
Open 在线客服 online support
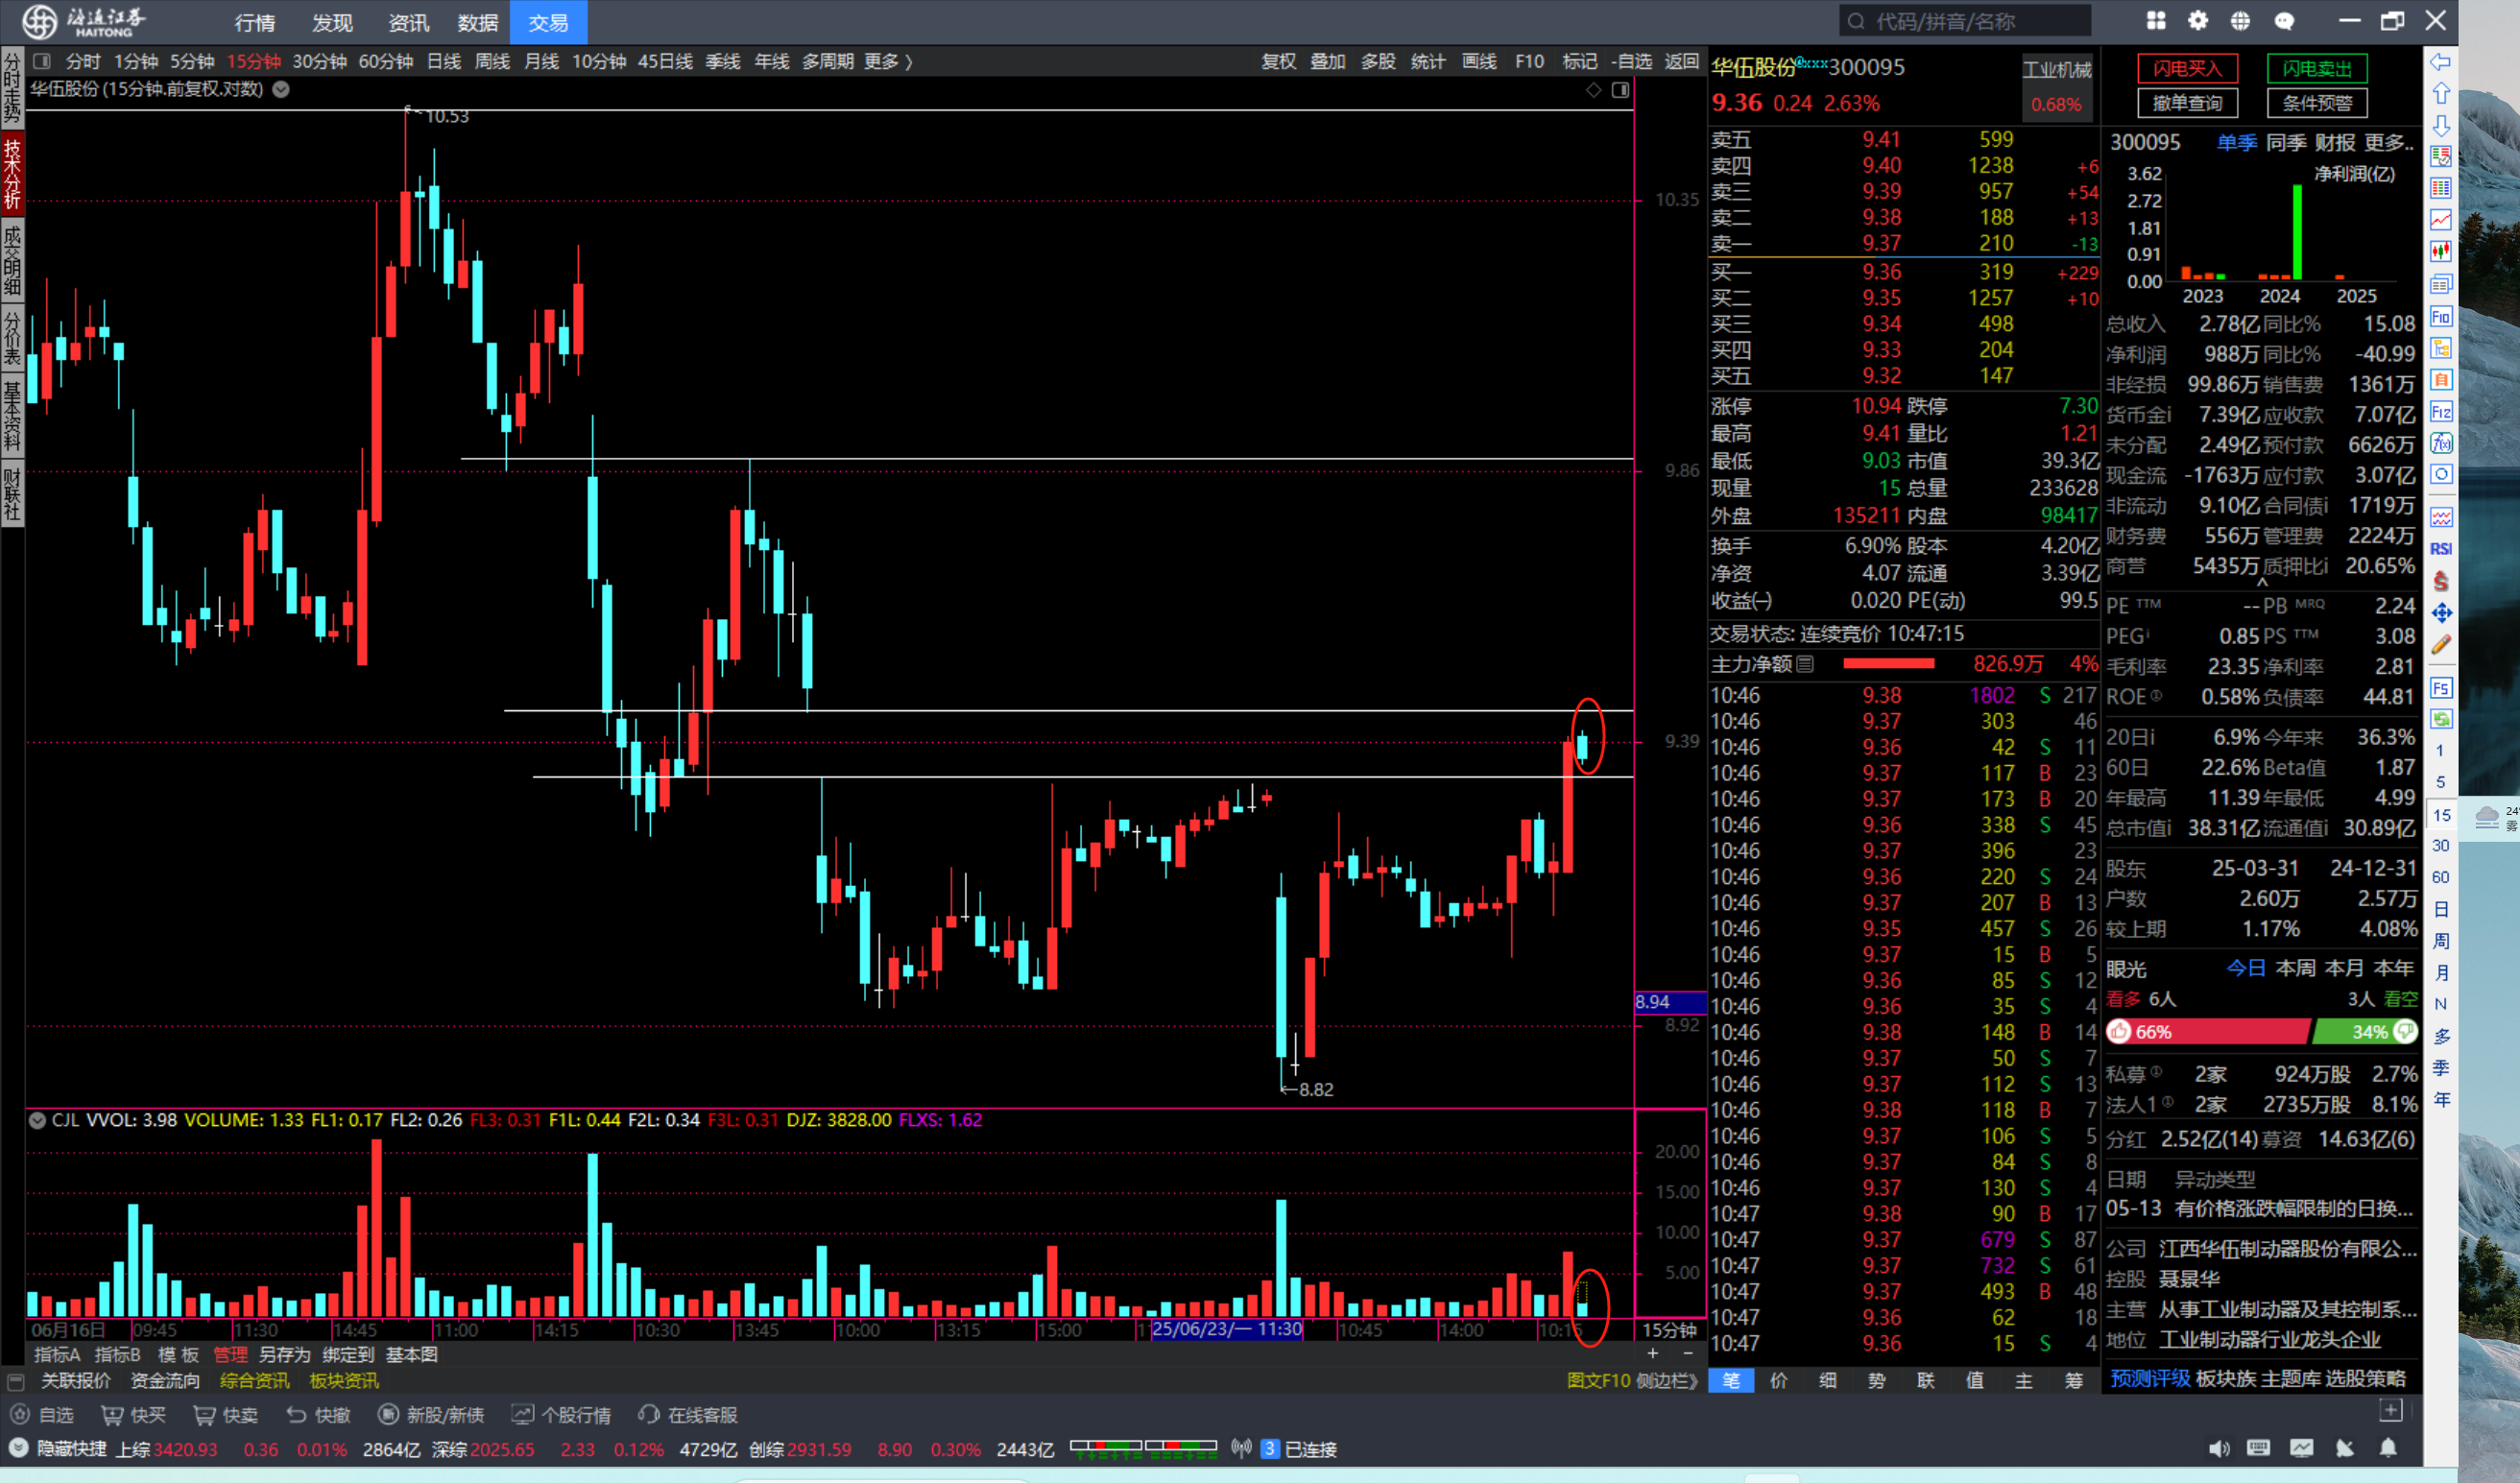[688, 1414]
